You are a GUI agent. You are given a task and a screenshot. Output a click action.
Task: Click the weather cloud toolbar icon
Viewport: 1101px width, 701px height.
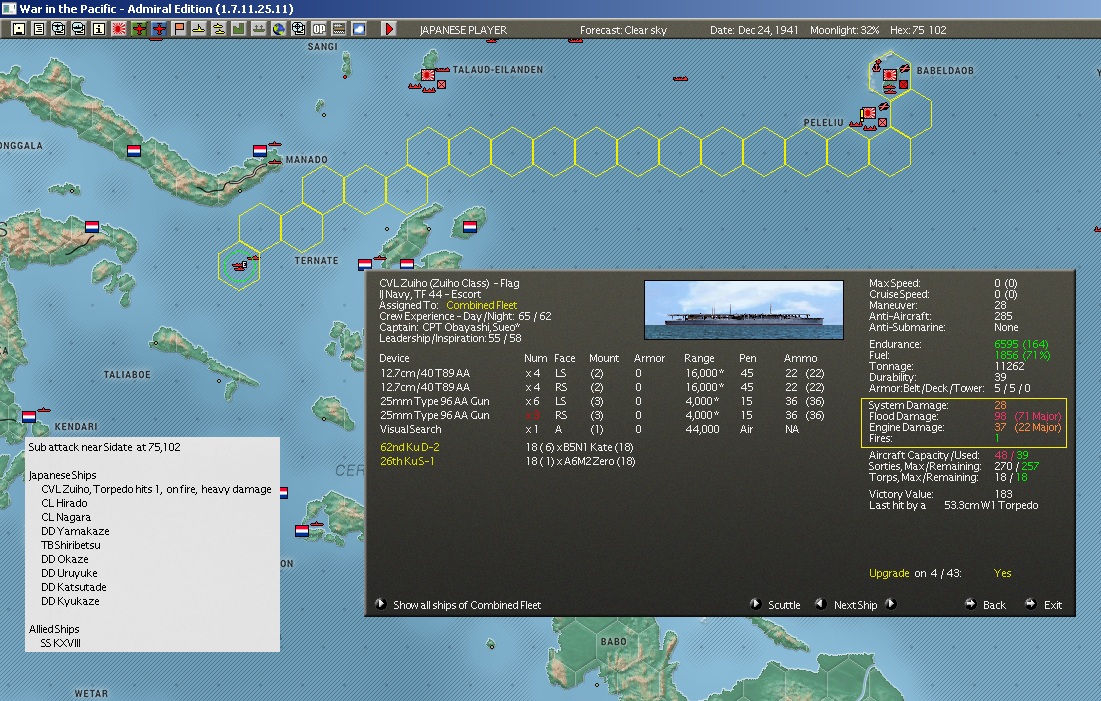point(358,29)
